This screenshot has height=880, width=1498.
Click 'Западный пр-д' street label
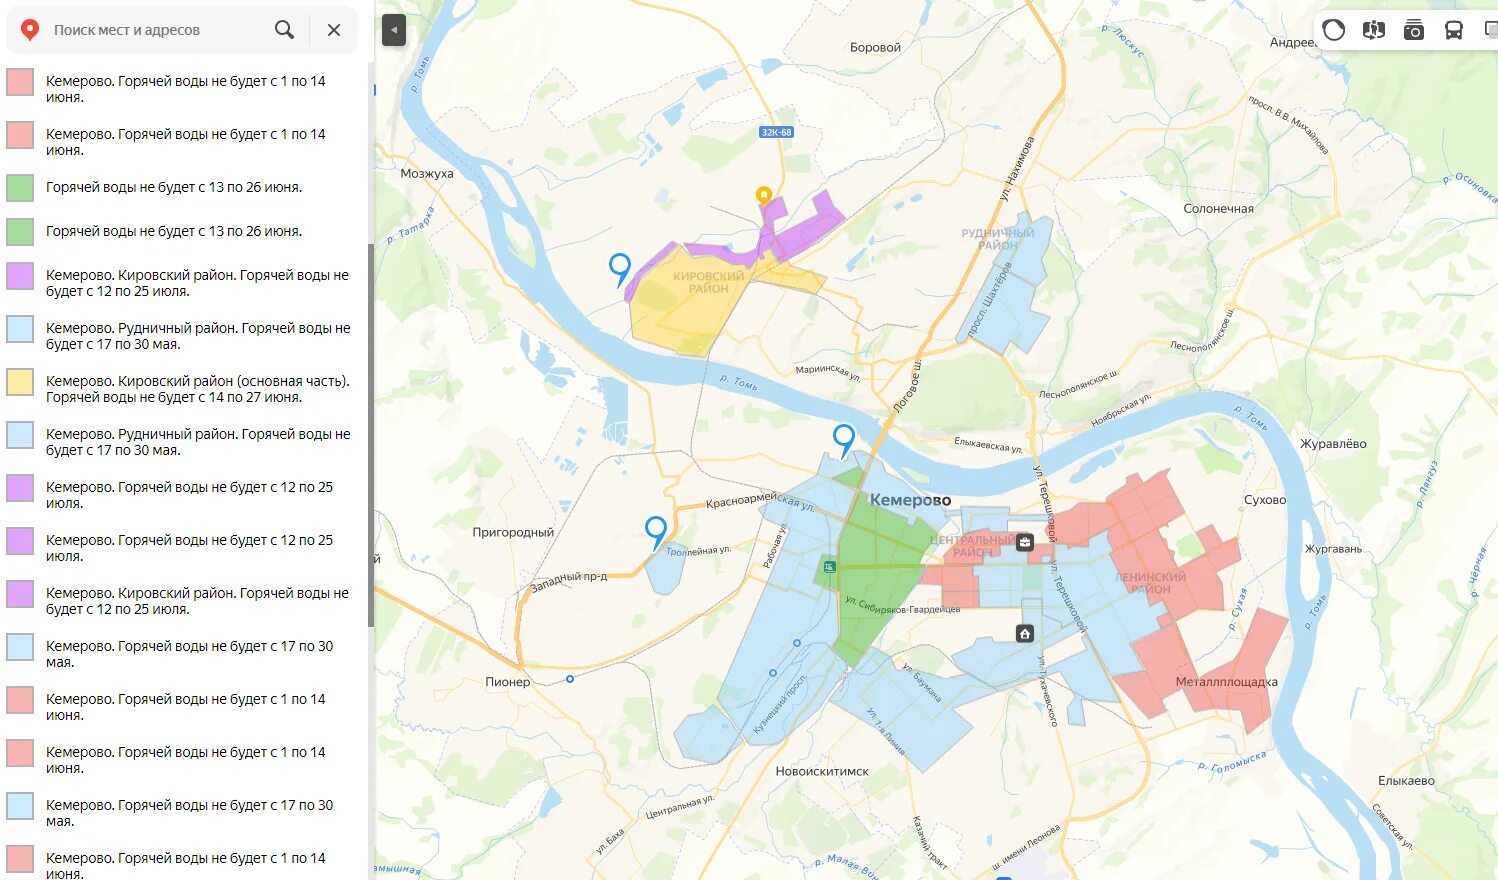568,581
